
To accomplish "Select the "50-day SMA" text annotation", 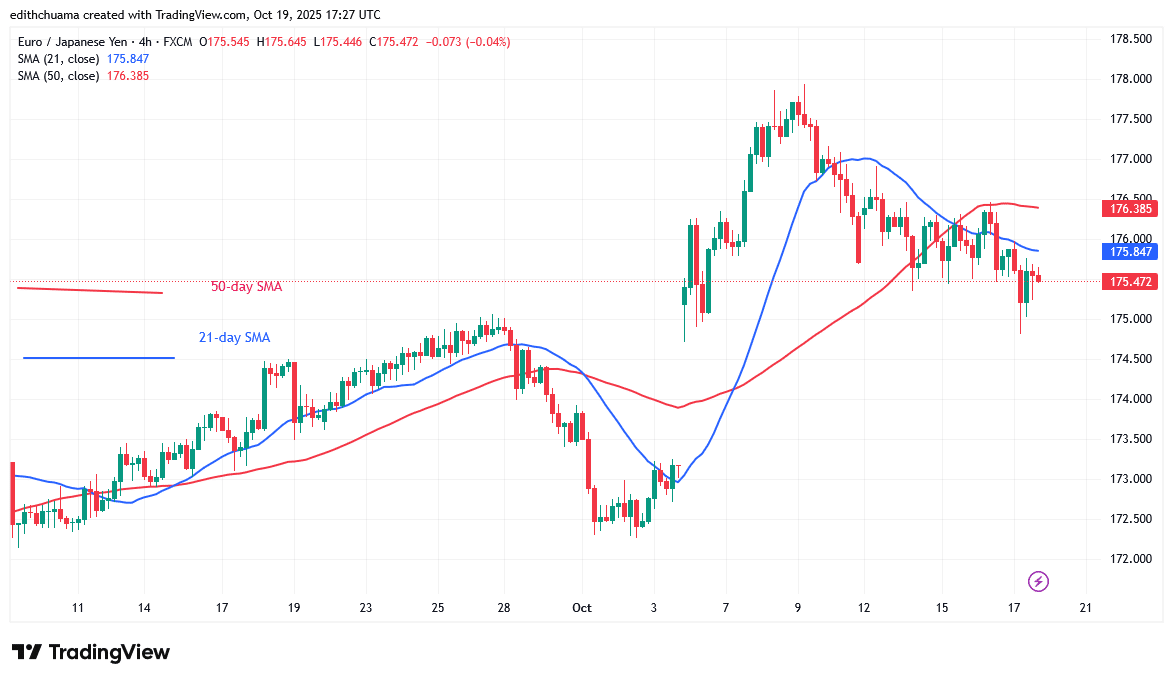I will click(245, 287).
